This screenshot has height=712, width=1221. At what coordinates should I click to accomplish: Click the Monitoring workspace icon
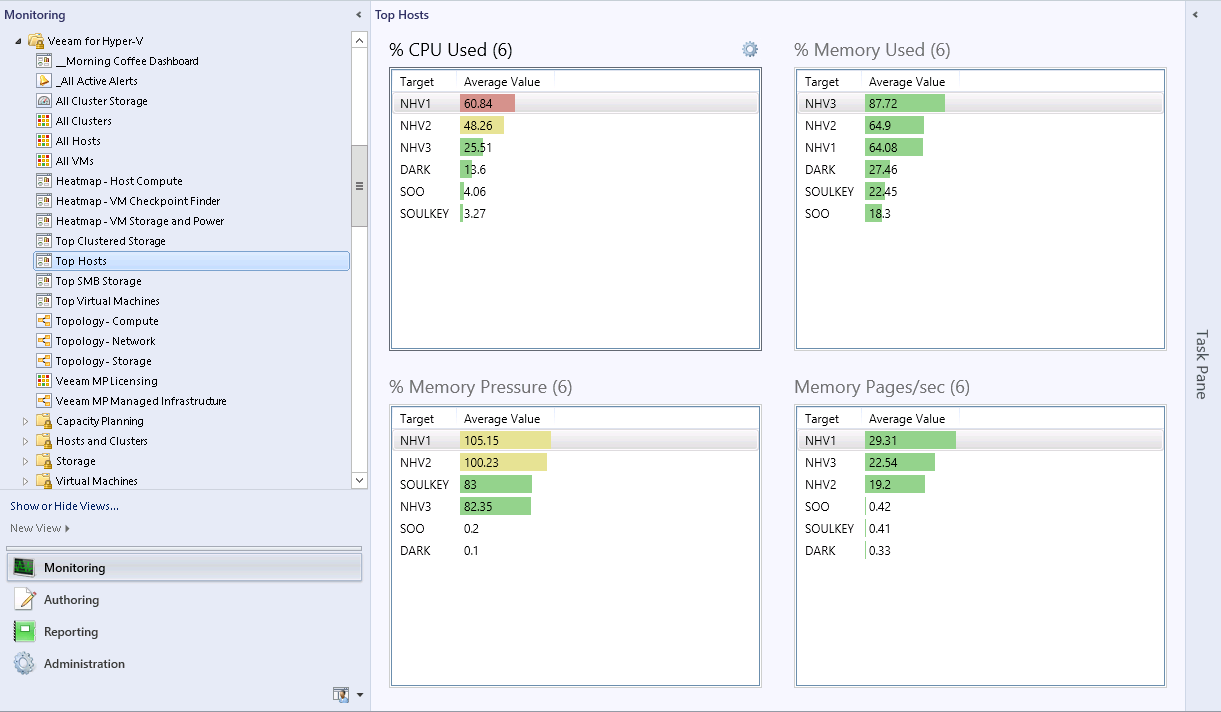pyautogui.click(x=24, y=567)
